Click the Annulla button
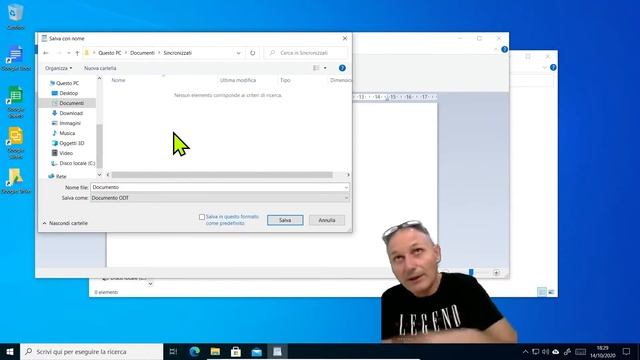Viewport: 640px width, 360px height. [327, 220]
